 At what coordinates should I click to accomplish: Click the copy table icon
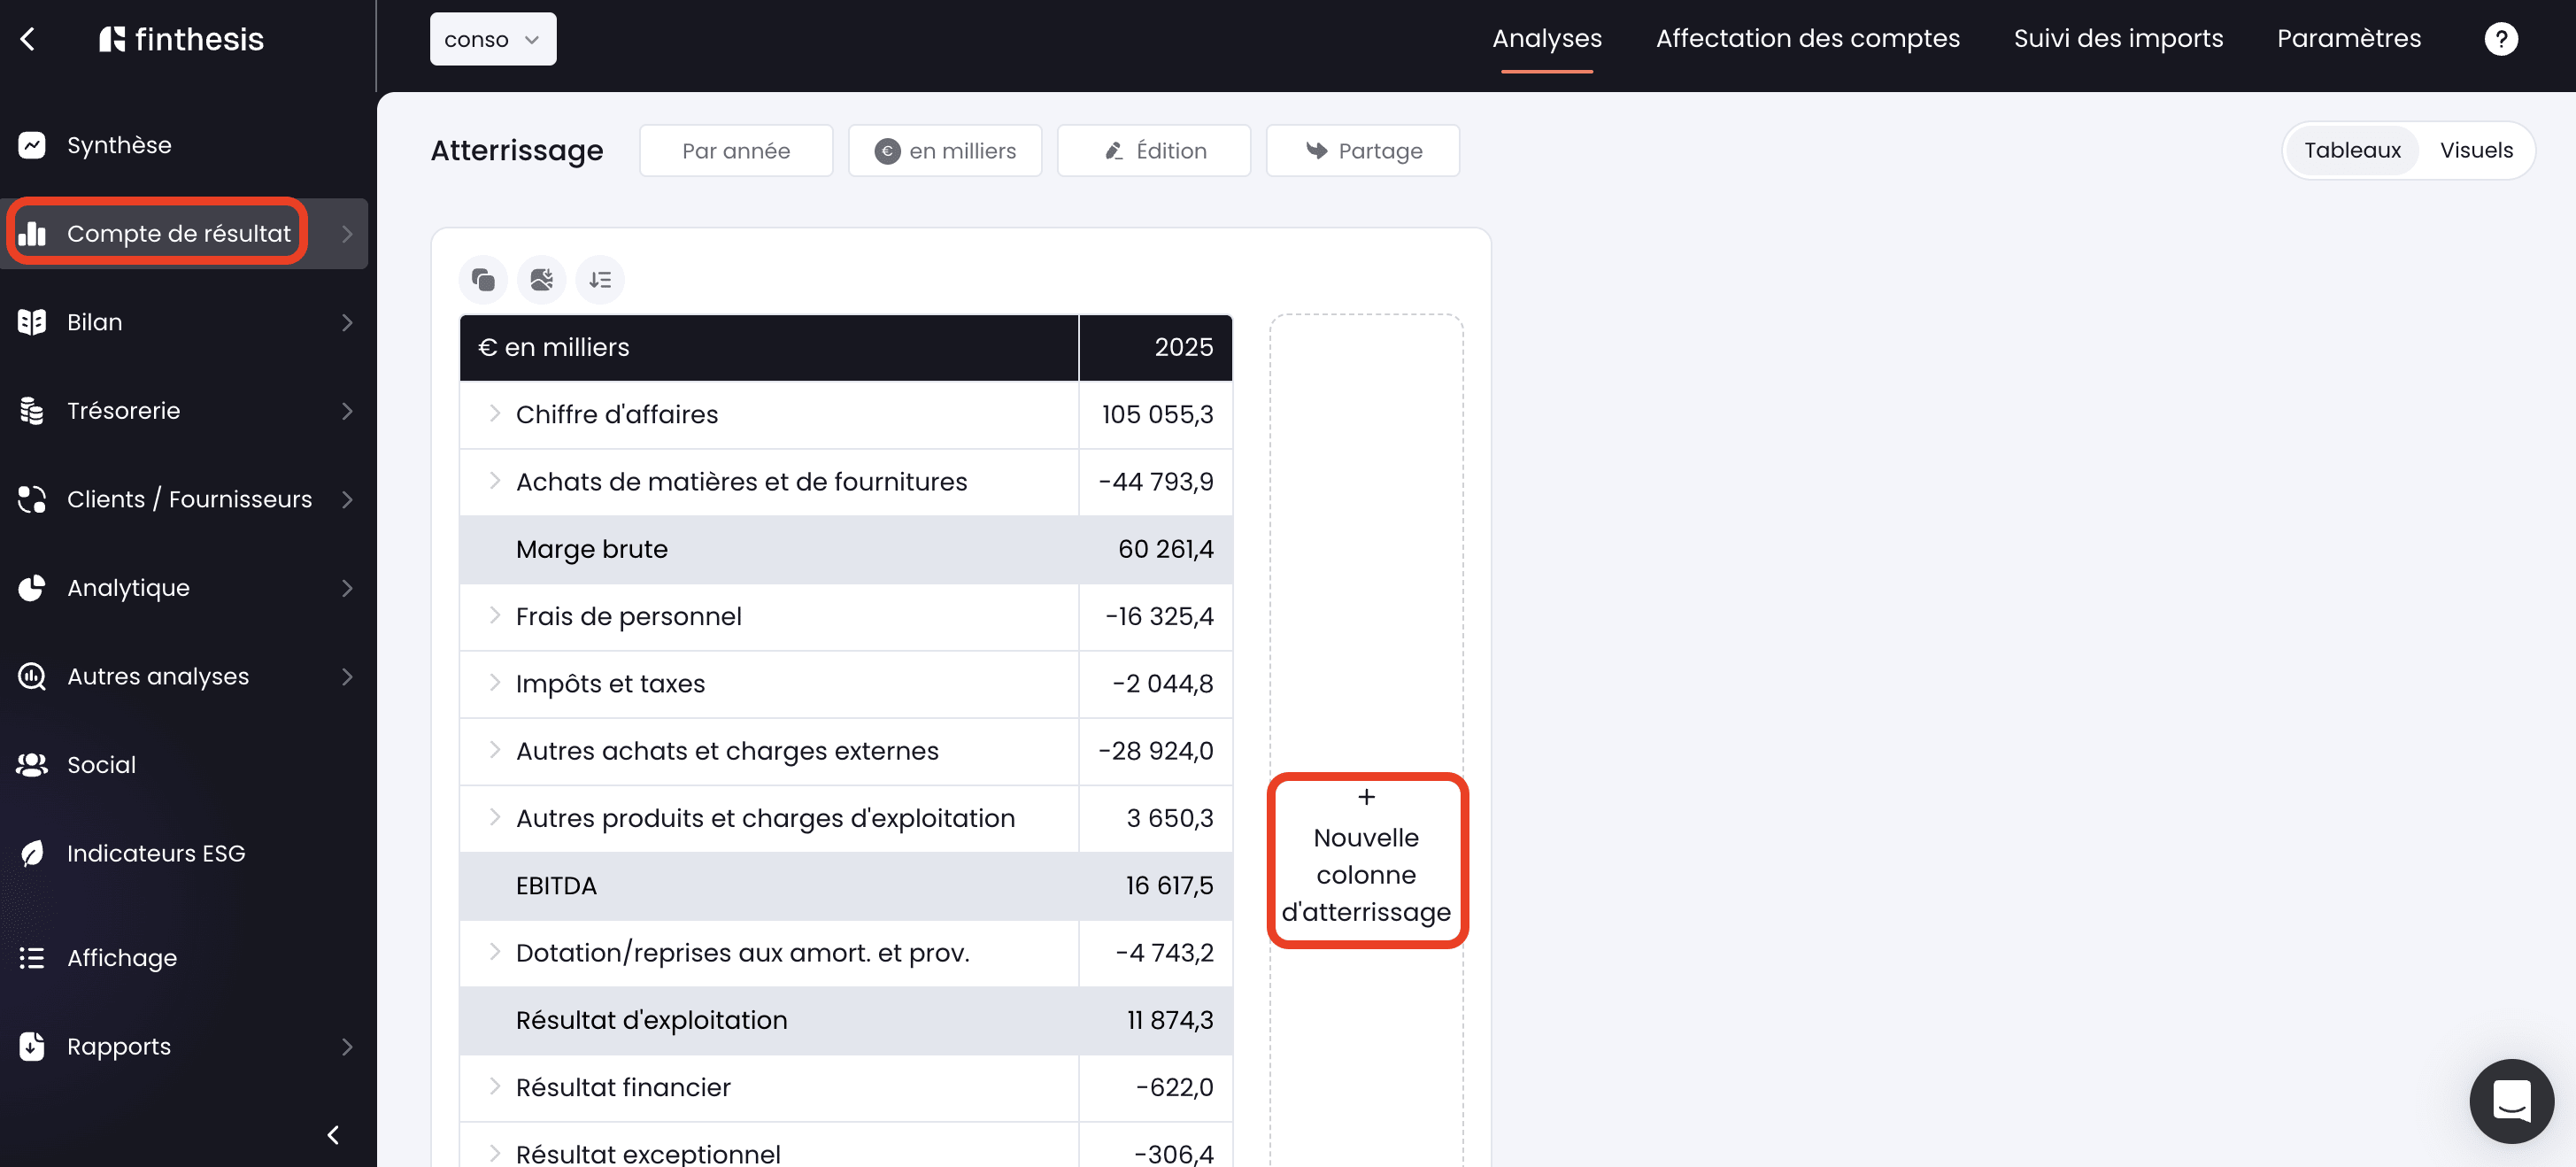(483, 280)
